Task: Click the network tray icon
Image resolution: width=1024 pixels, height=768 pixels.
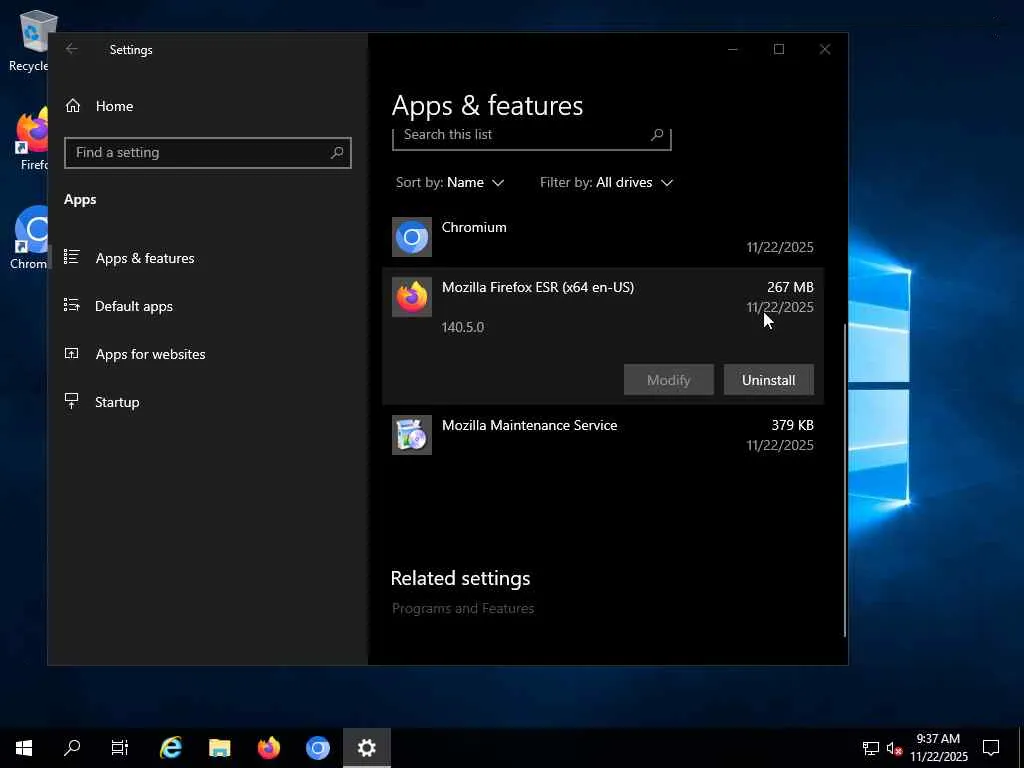Action: tap(871, 748)
